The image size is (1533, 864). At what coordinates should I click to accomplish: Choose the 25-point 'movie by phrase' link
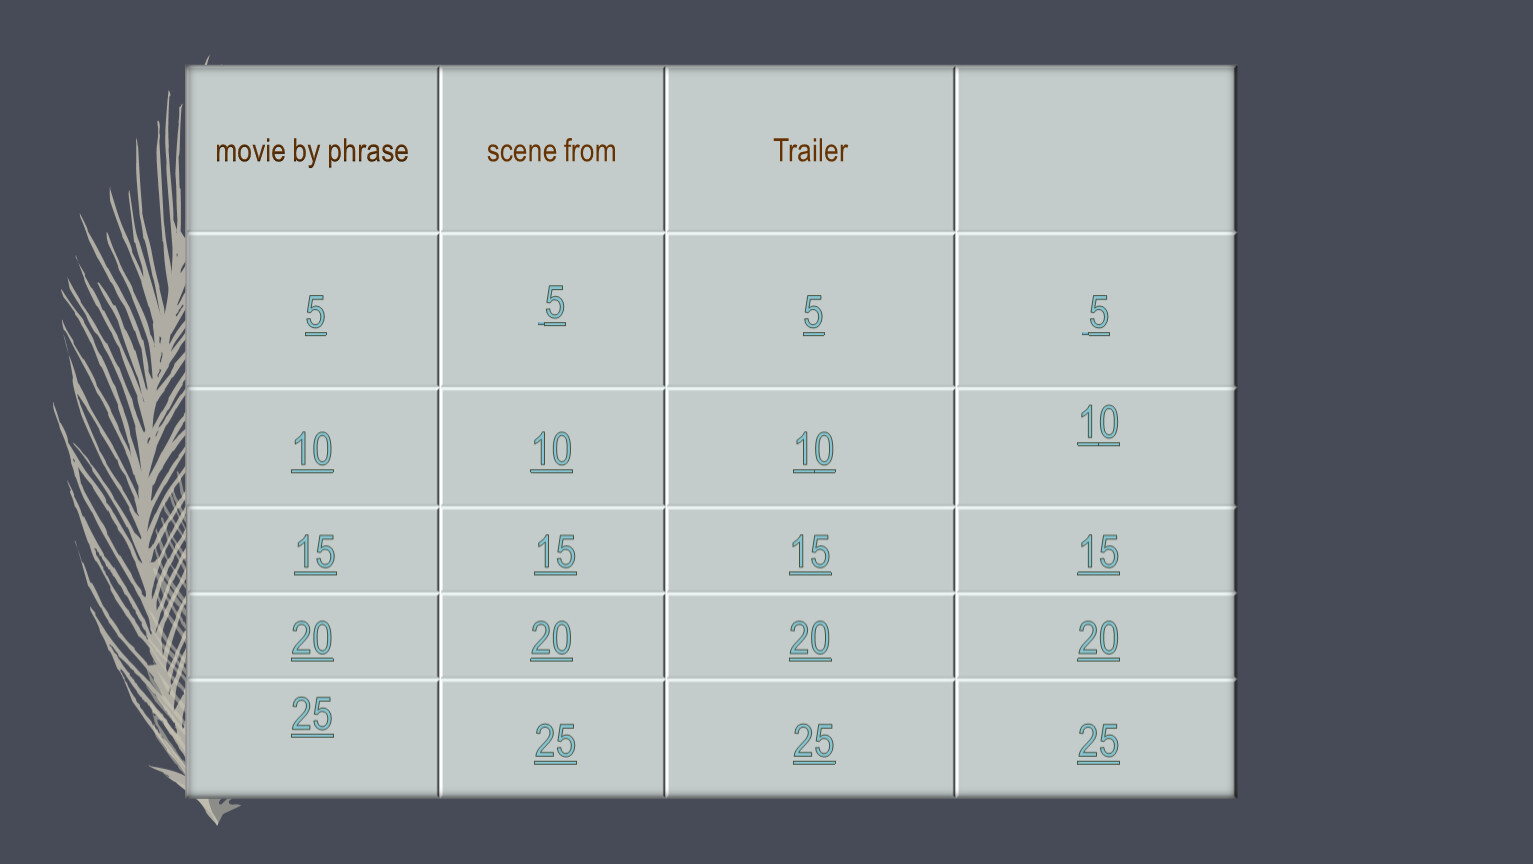point(312,715)
